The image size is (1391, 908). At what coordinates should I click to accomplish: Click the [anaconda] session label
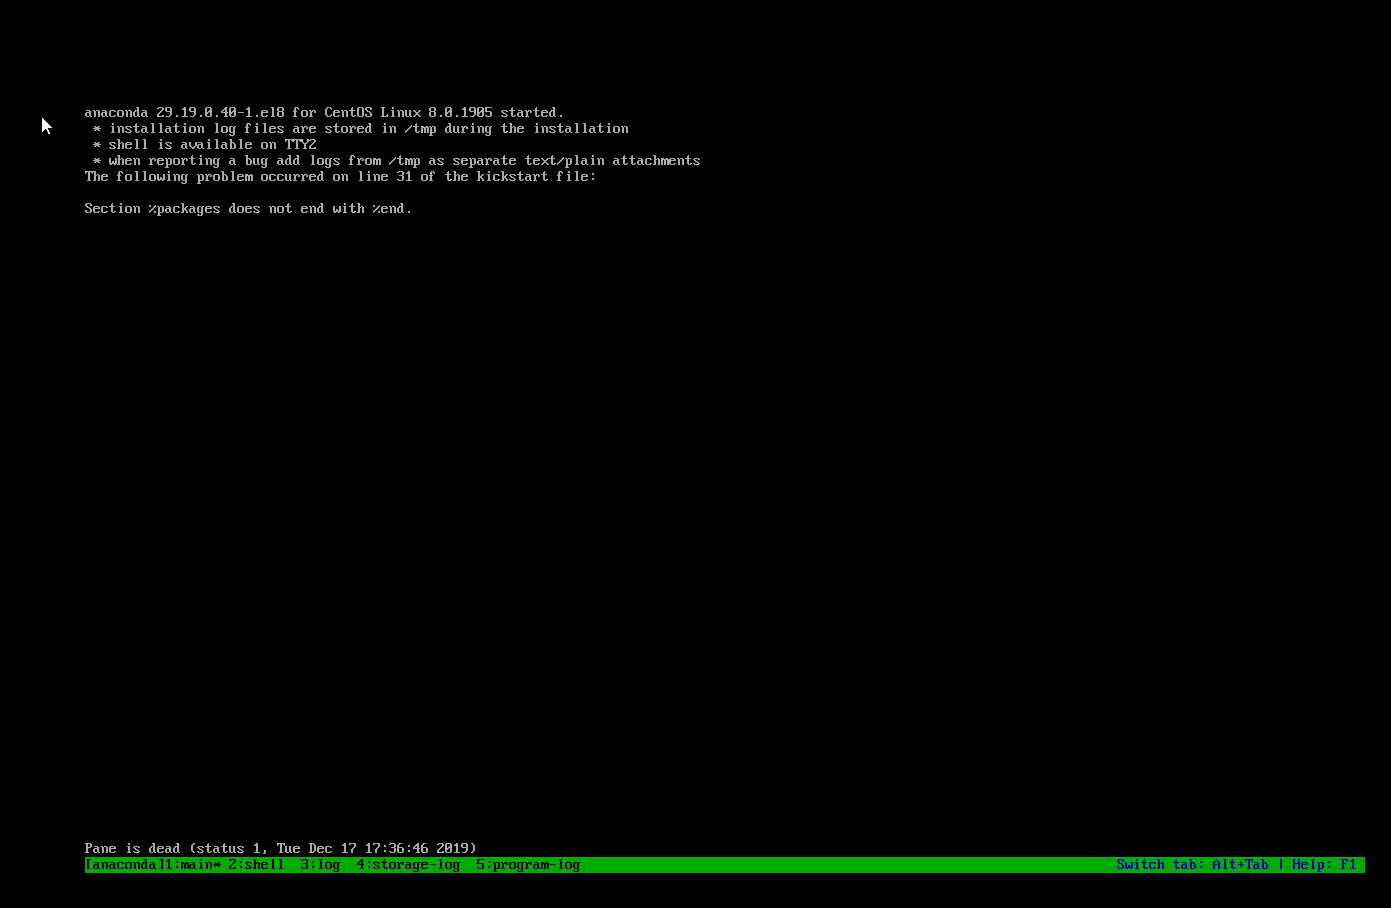[124, 865]
